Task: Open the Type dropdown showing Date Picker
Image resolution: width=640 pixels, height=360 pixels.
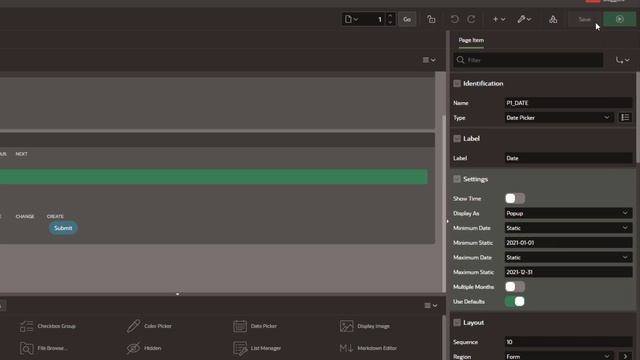Action: point(559,118)
